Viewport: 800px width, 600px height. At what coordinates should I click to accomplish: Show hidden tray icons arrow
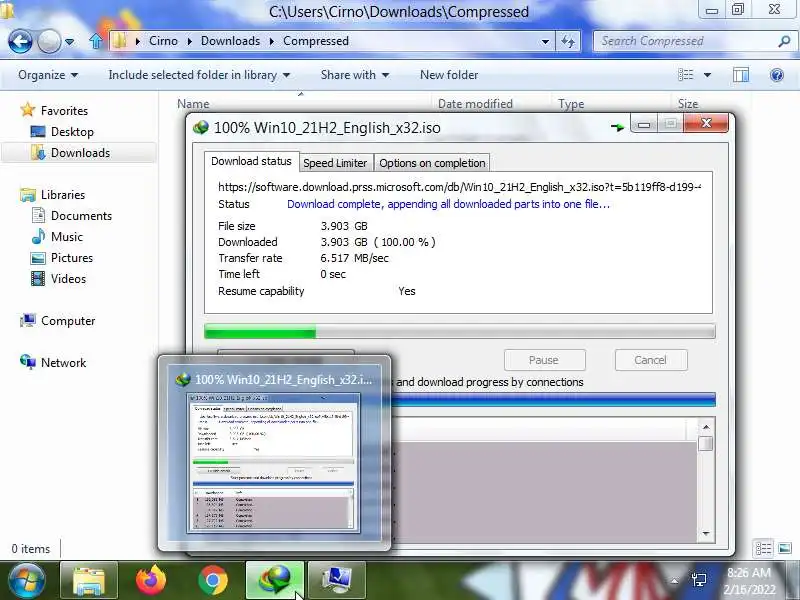674,581
